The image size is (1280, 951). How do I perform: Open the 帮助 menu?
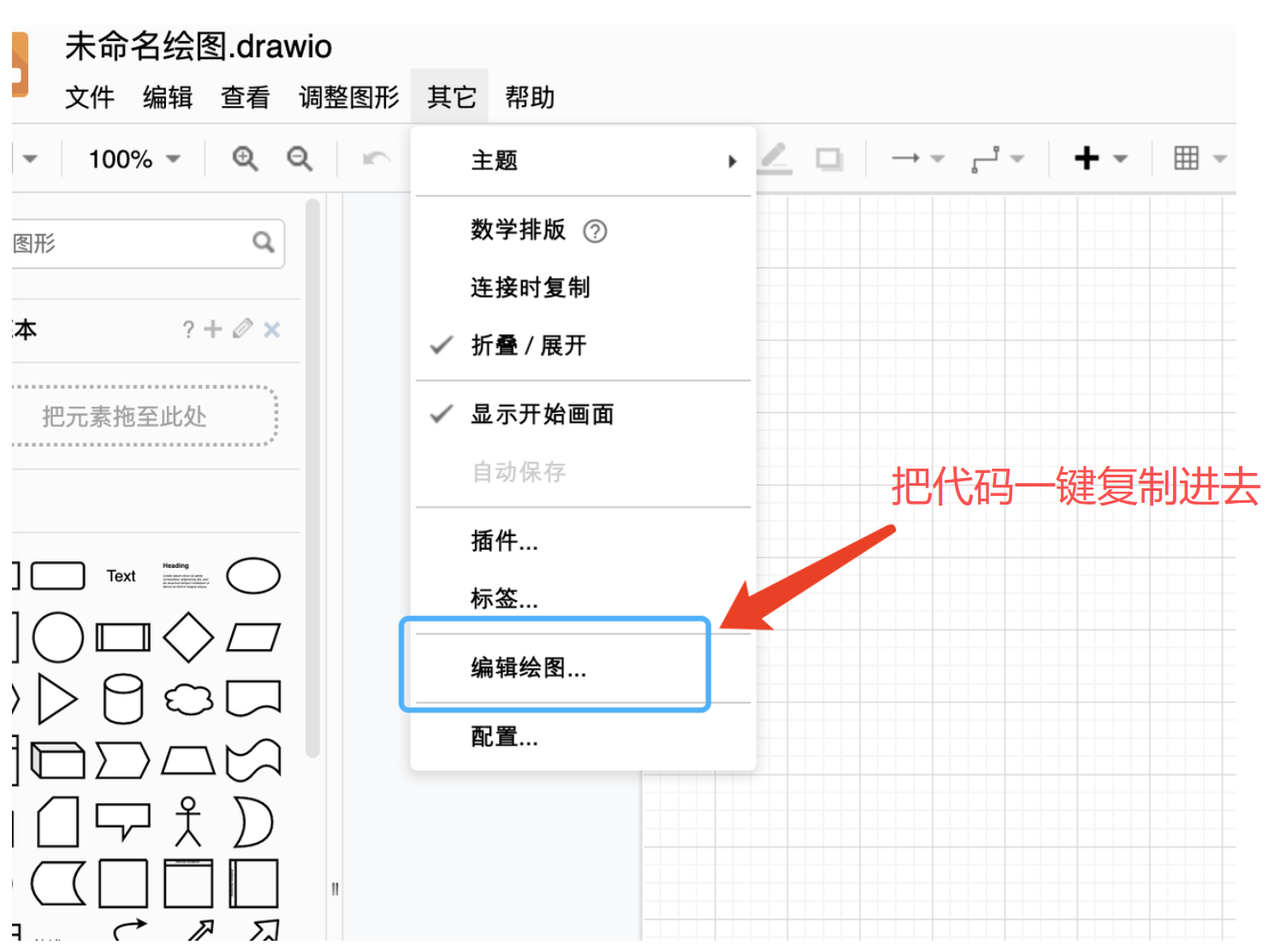click(x=529, y=97)
